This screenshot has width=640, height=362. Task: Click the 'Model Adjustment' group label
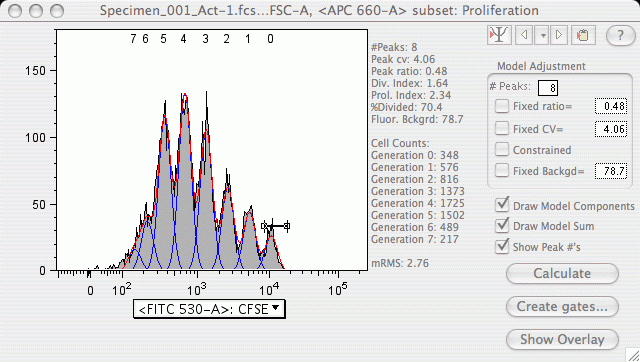pos(541,66)
